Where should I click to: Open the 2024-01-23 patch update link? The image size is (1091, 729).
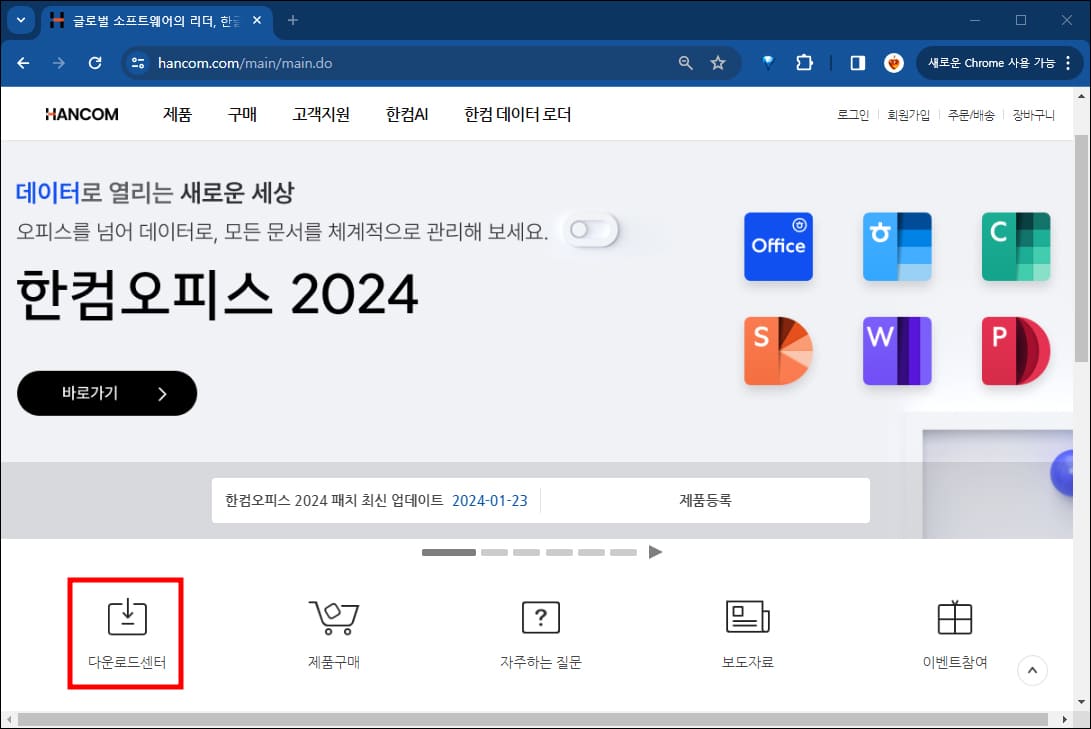[x=490, y=500]
